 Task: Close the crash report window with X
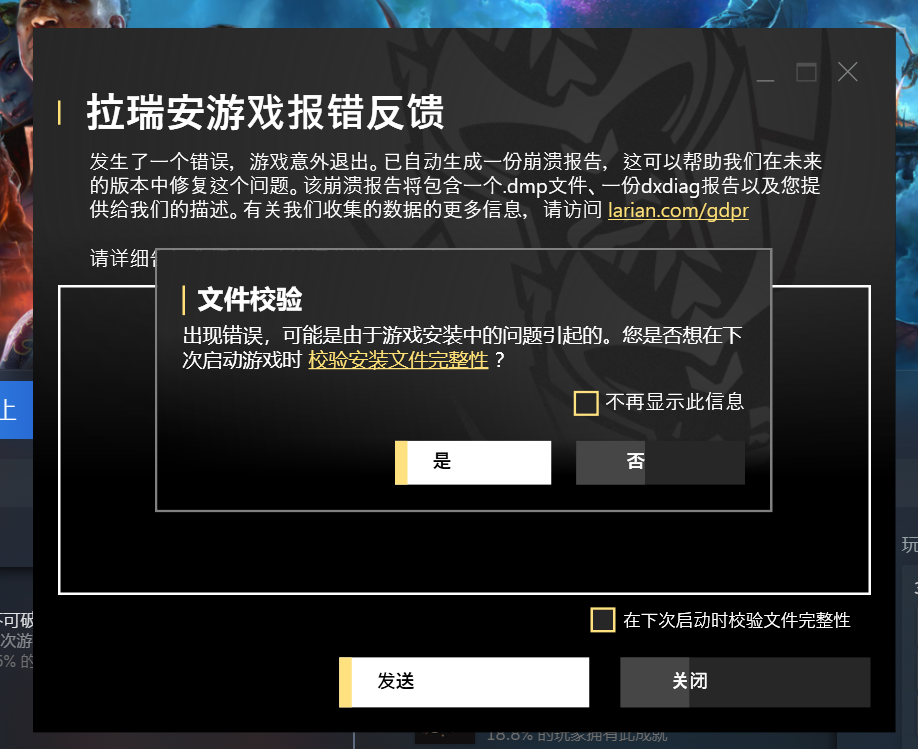(x=847, y=73)
